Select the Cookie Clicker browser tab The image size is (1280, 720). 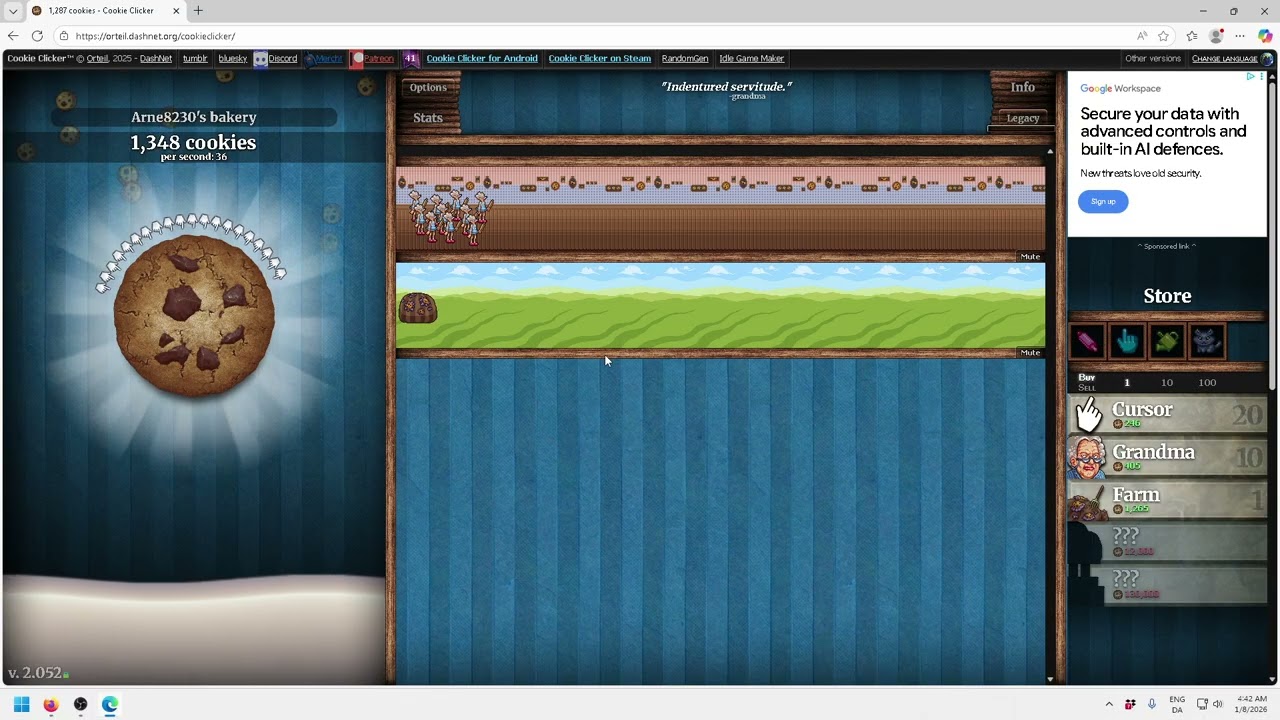tap(106, 11)
